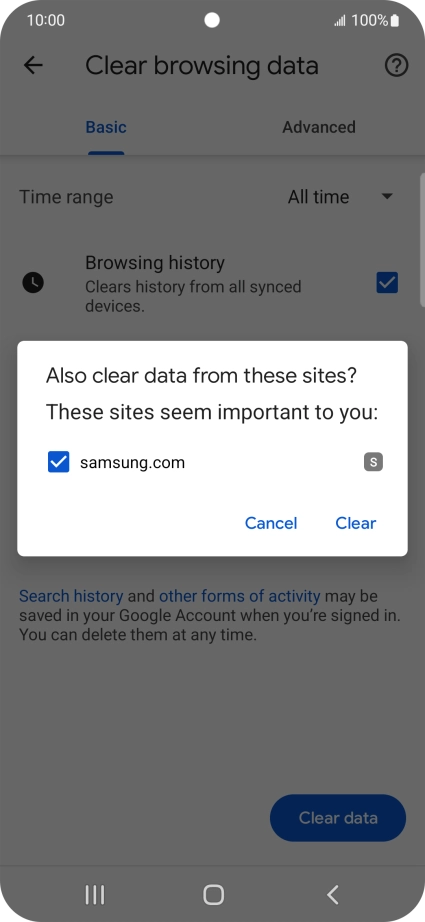This screenshot has height=922, width=425.
Task: Tap the battery status icon
Action: [394, 21]
